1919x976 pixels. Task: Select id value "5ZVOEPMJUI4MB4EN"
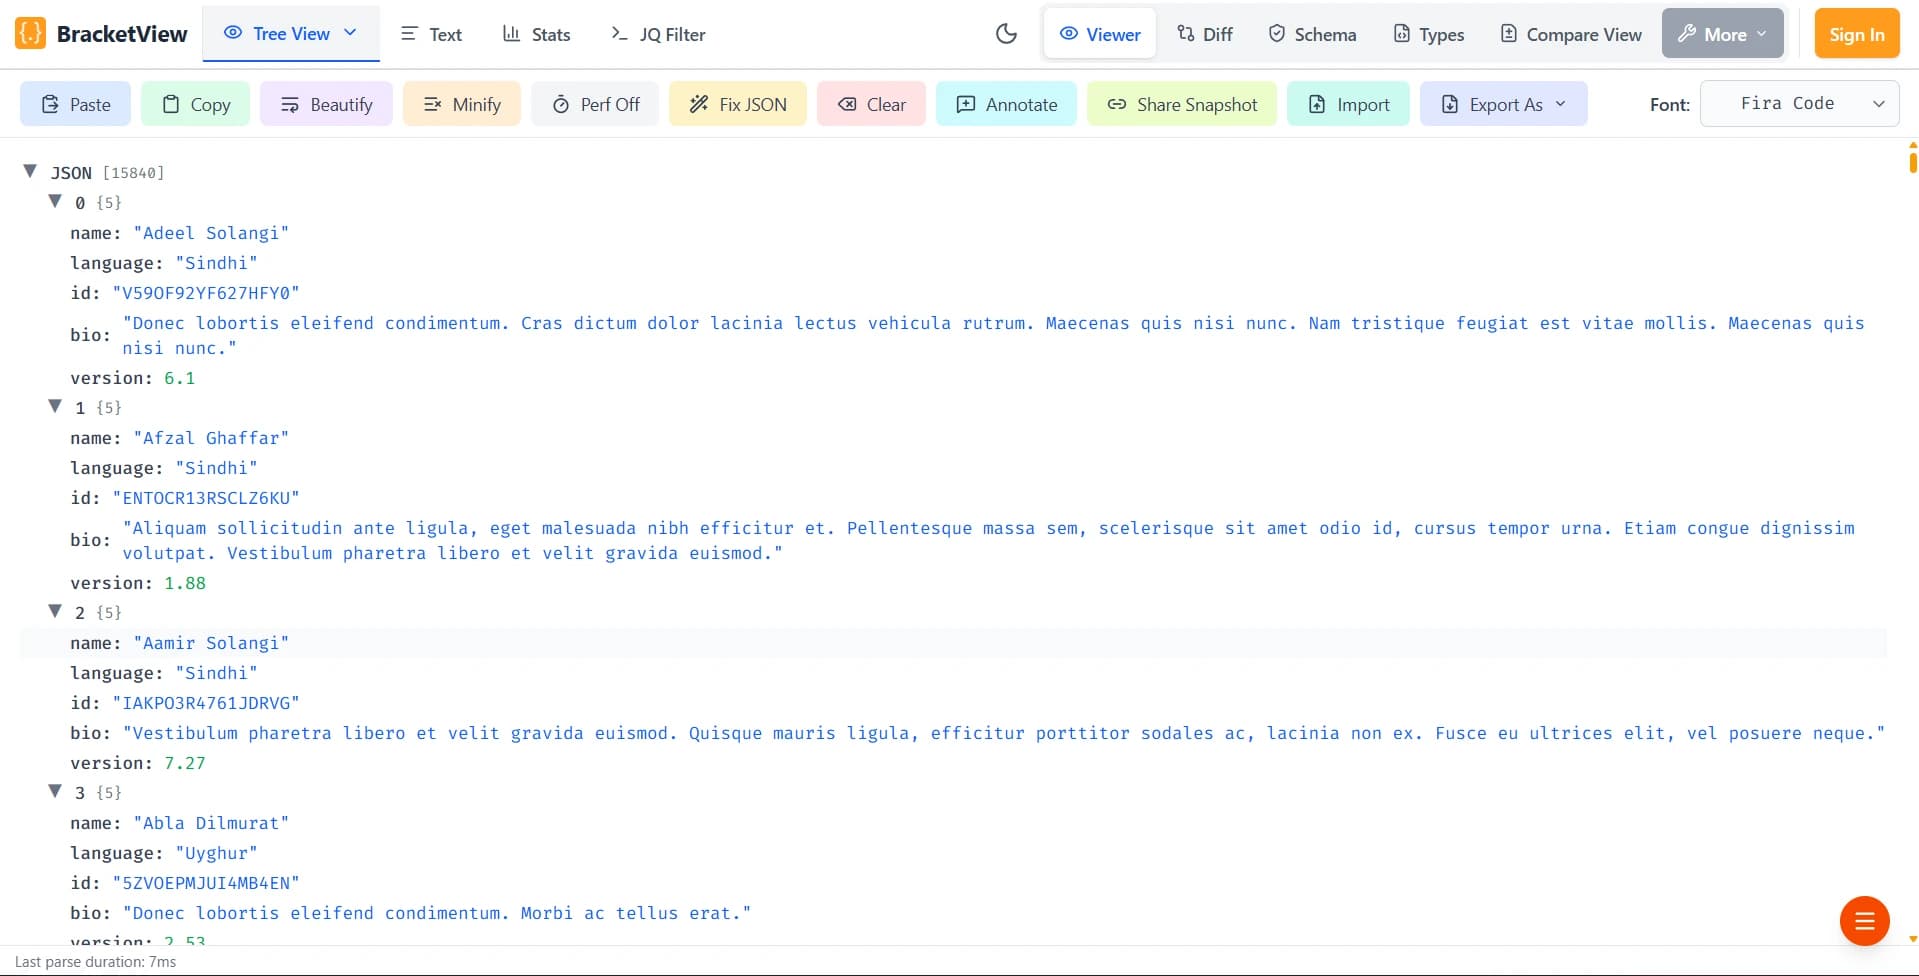tap(206, 883)
